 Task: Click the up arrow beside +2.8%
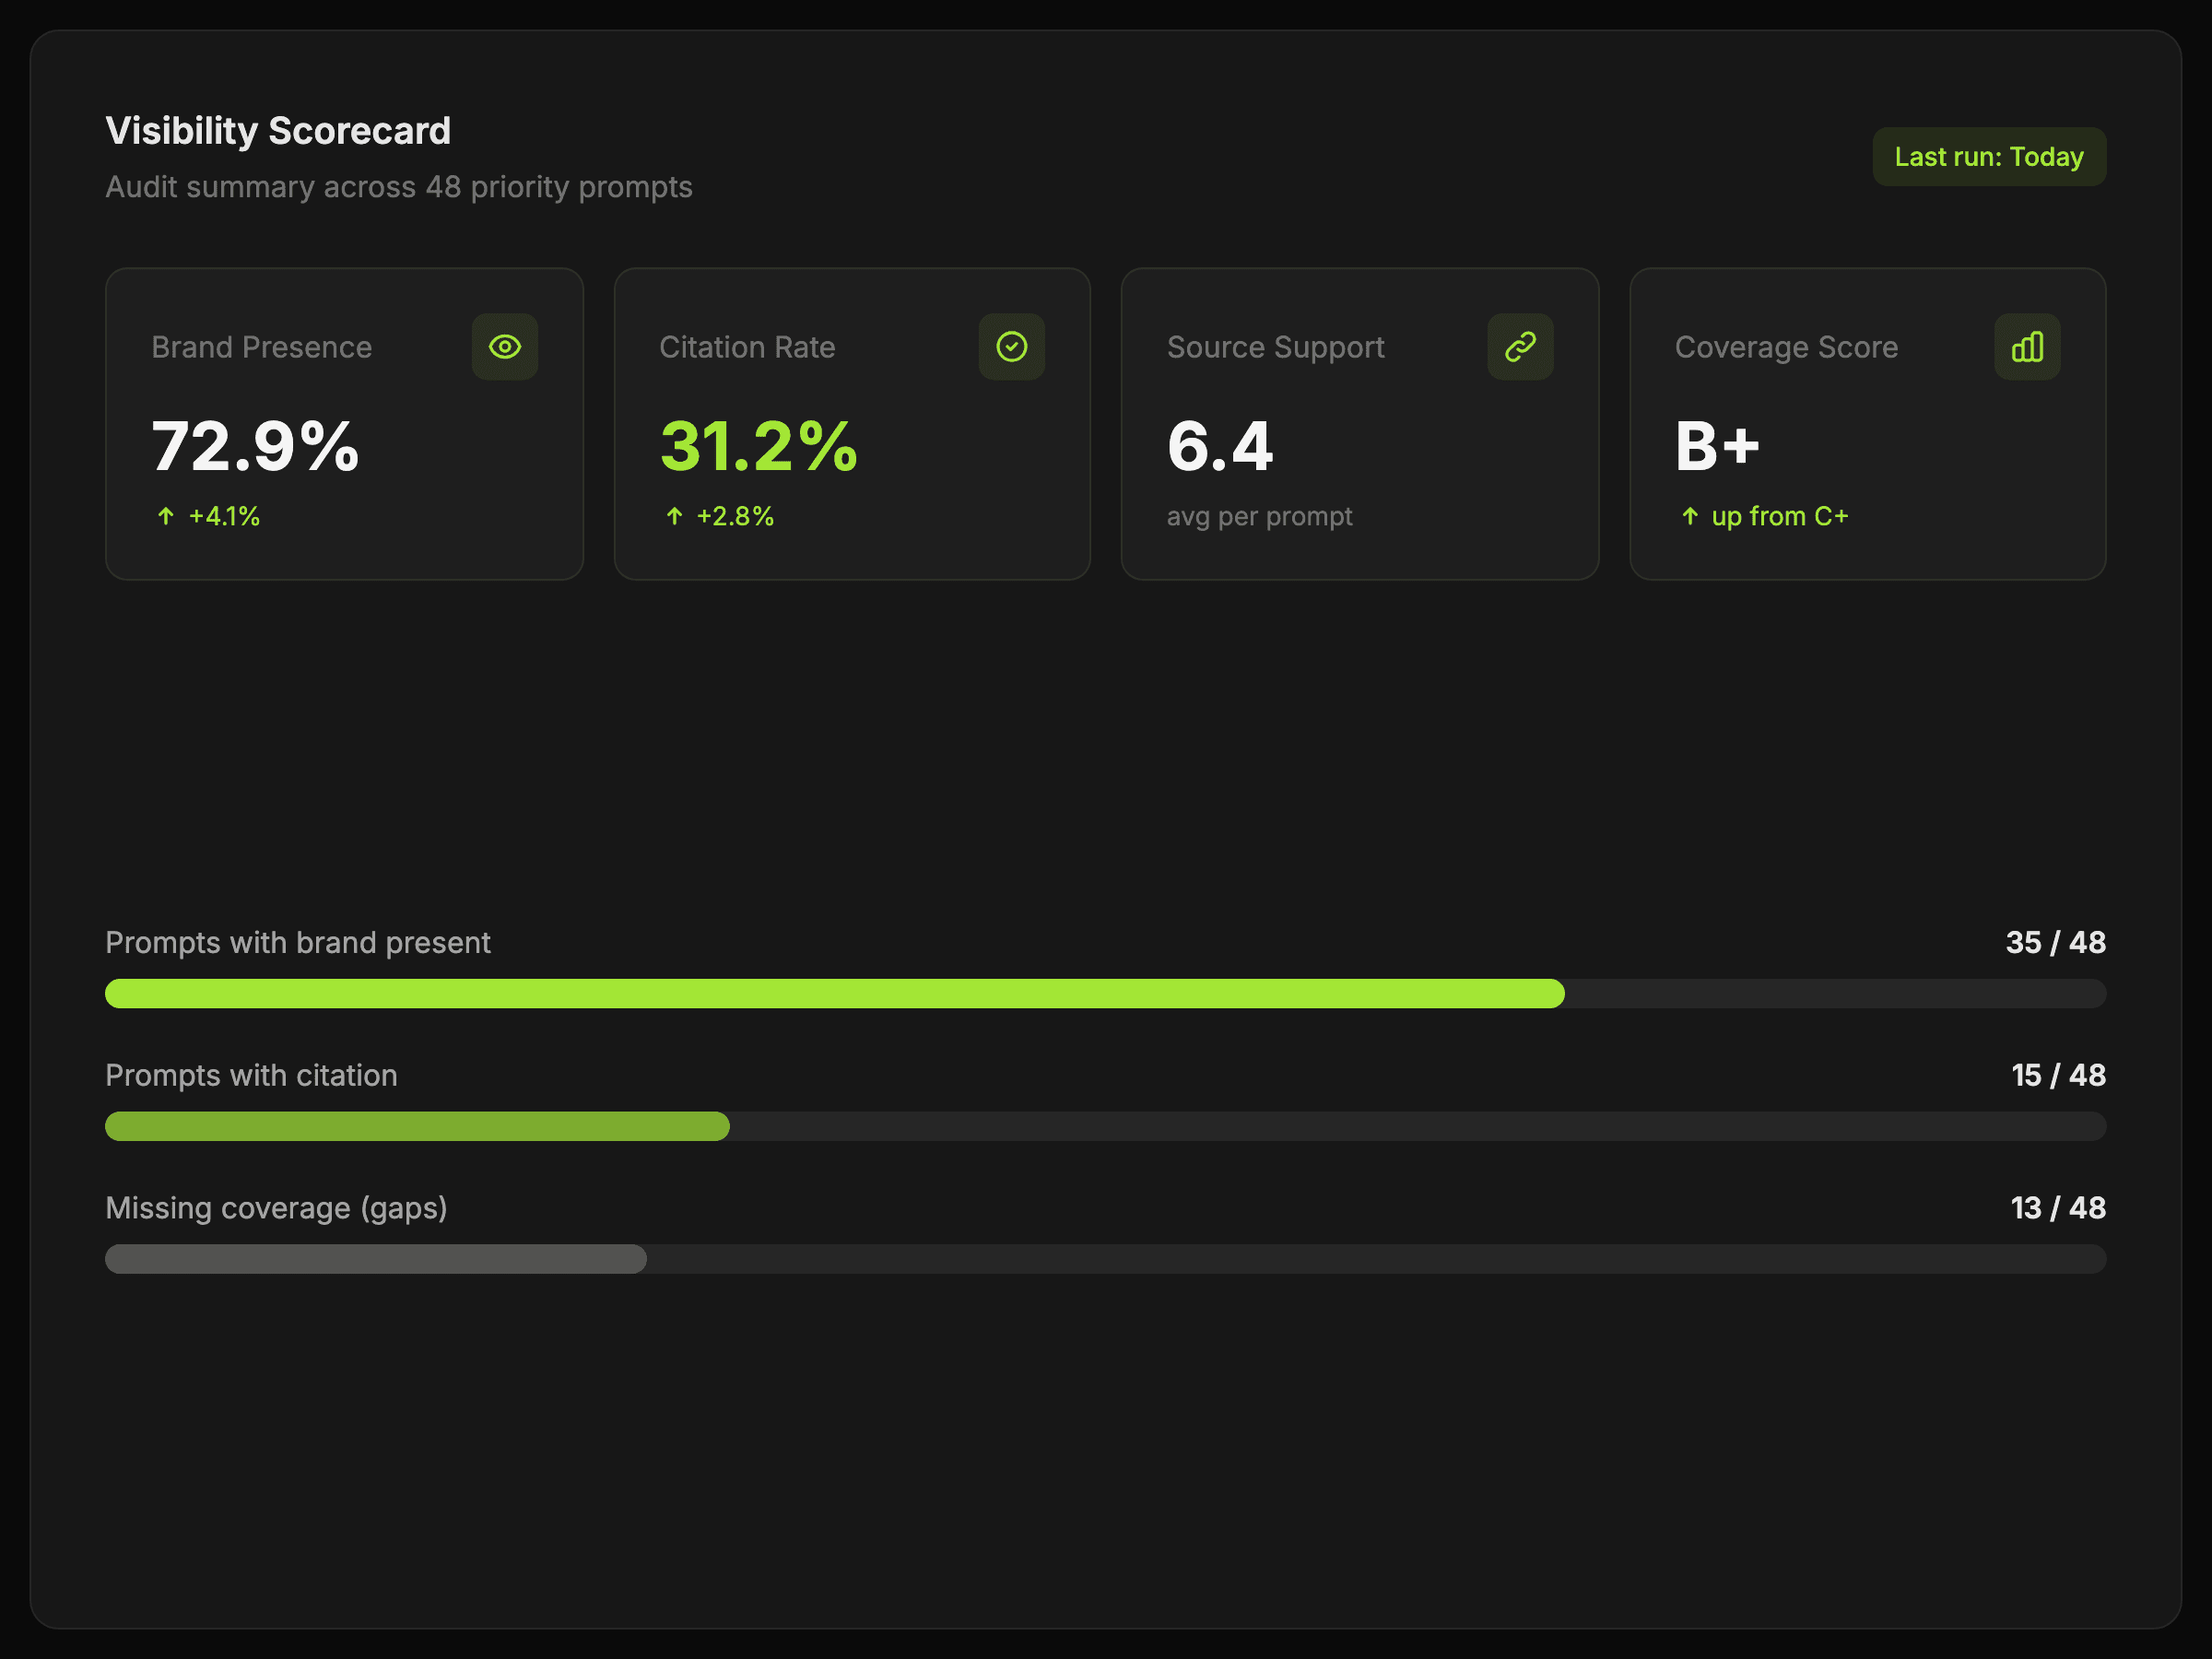click(x=674, y=516)
